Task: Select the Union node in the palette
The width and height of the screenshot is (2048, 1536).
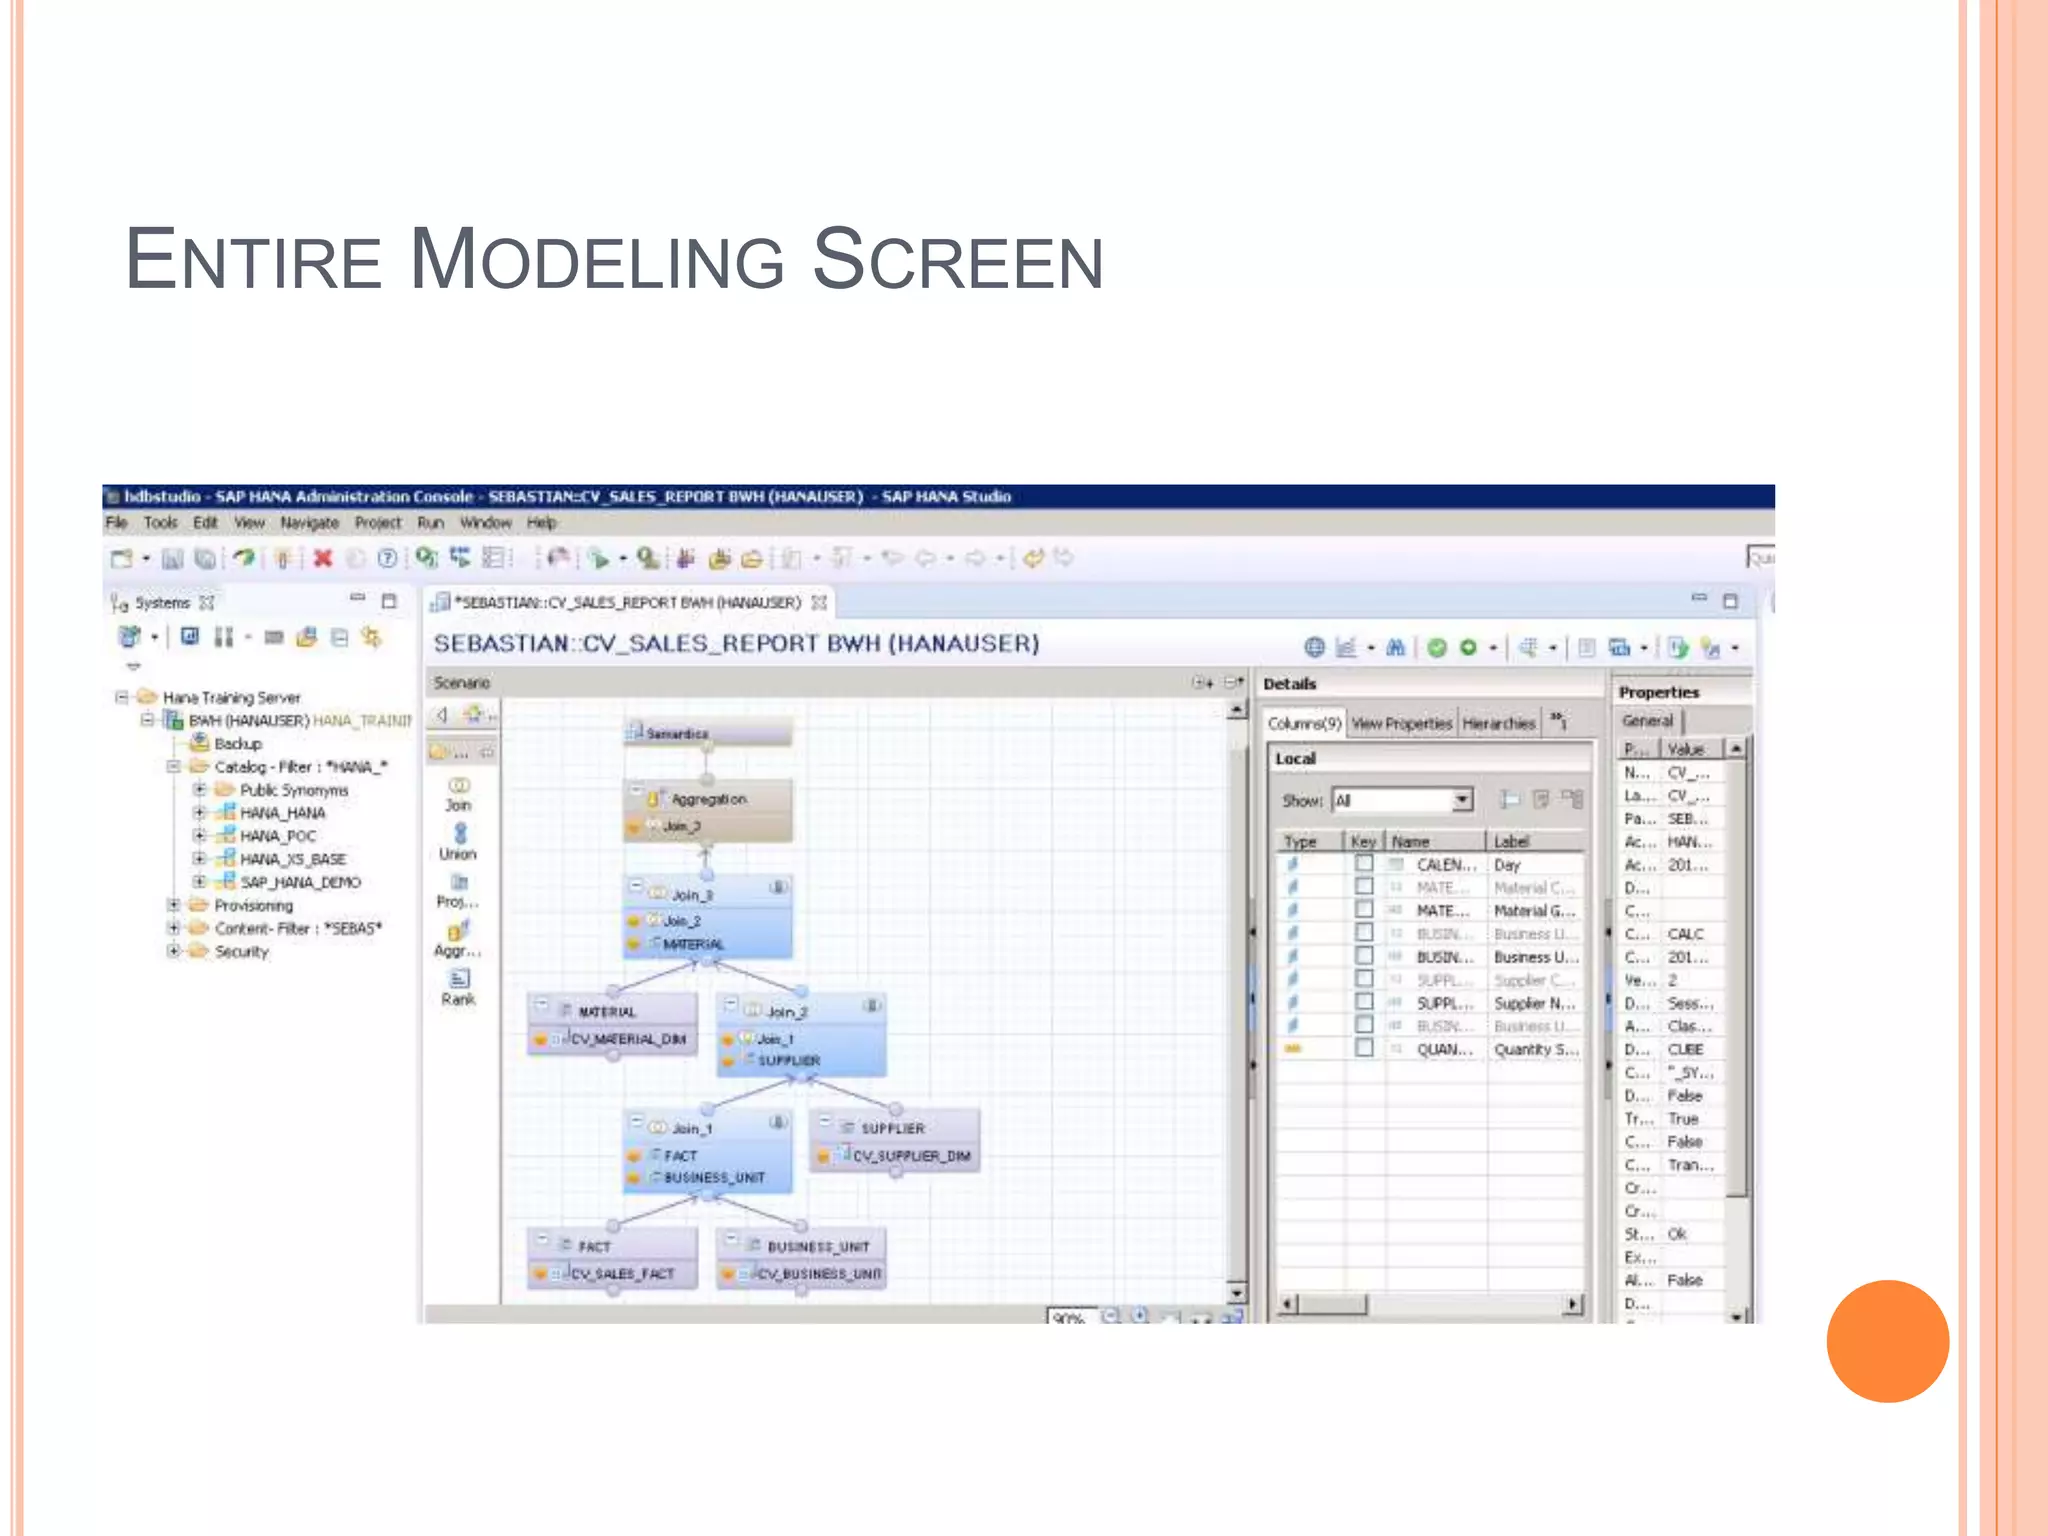Action: (x=458, y=842)
